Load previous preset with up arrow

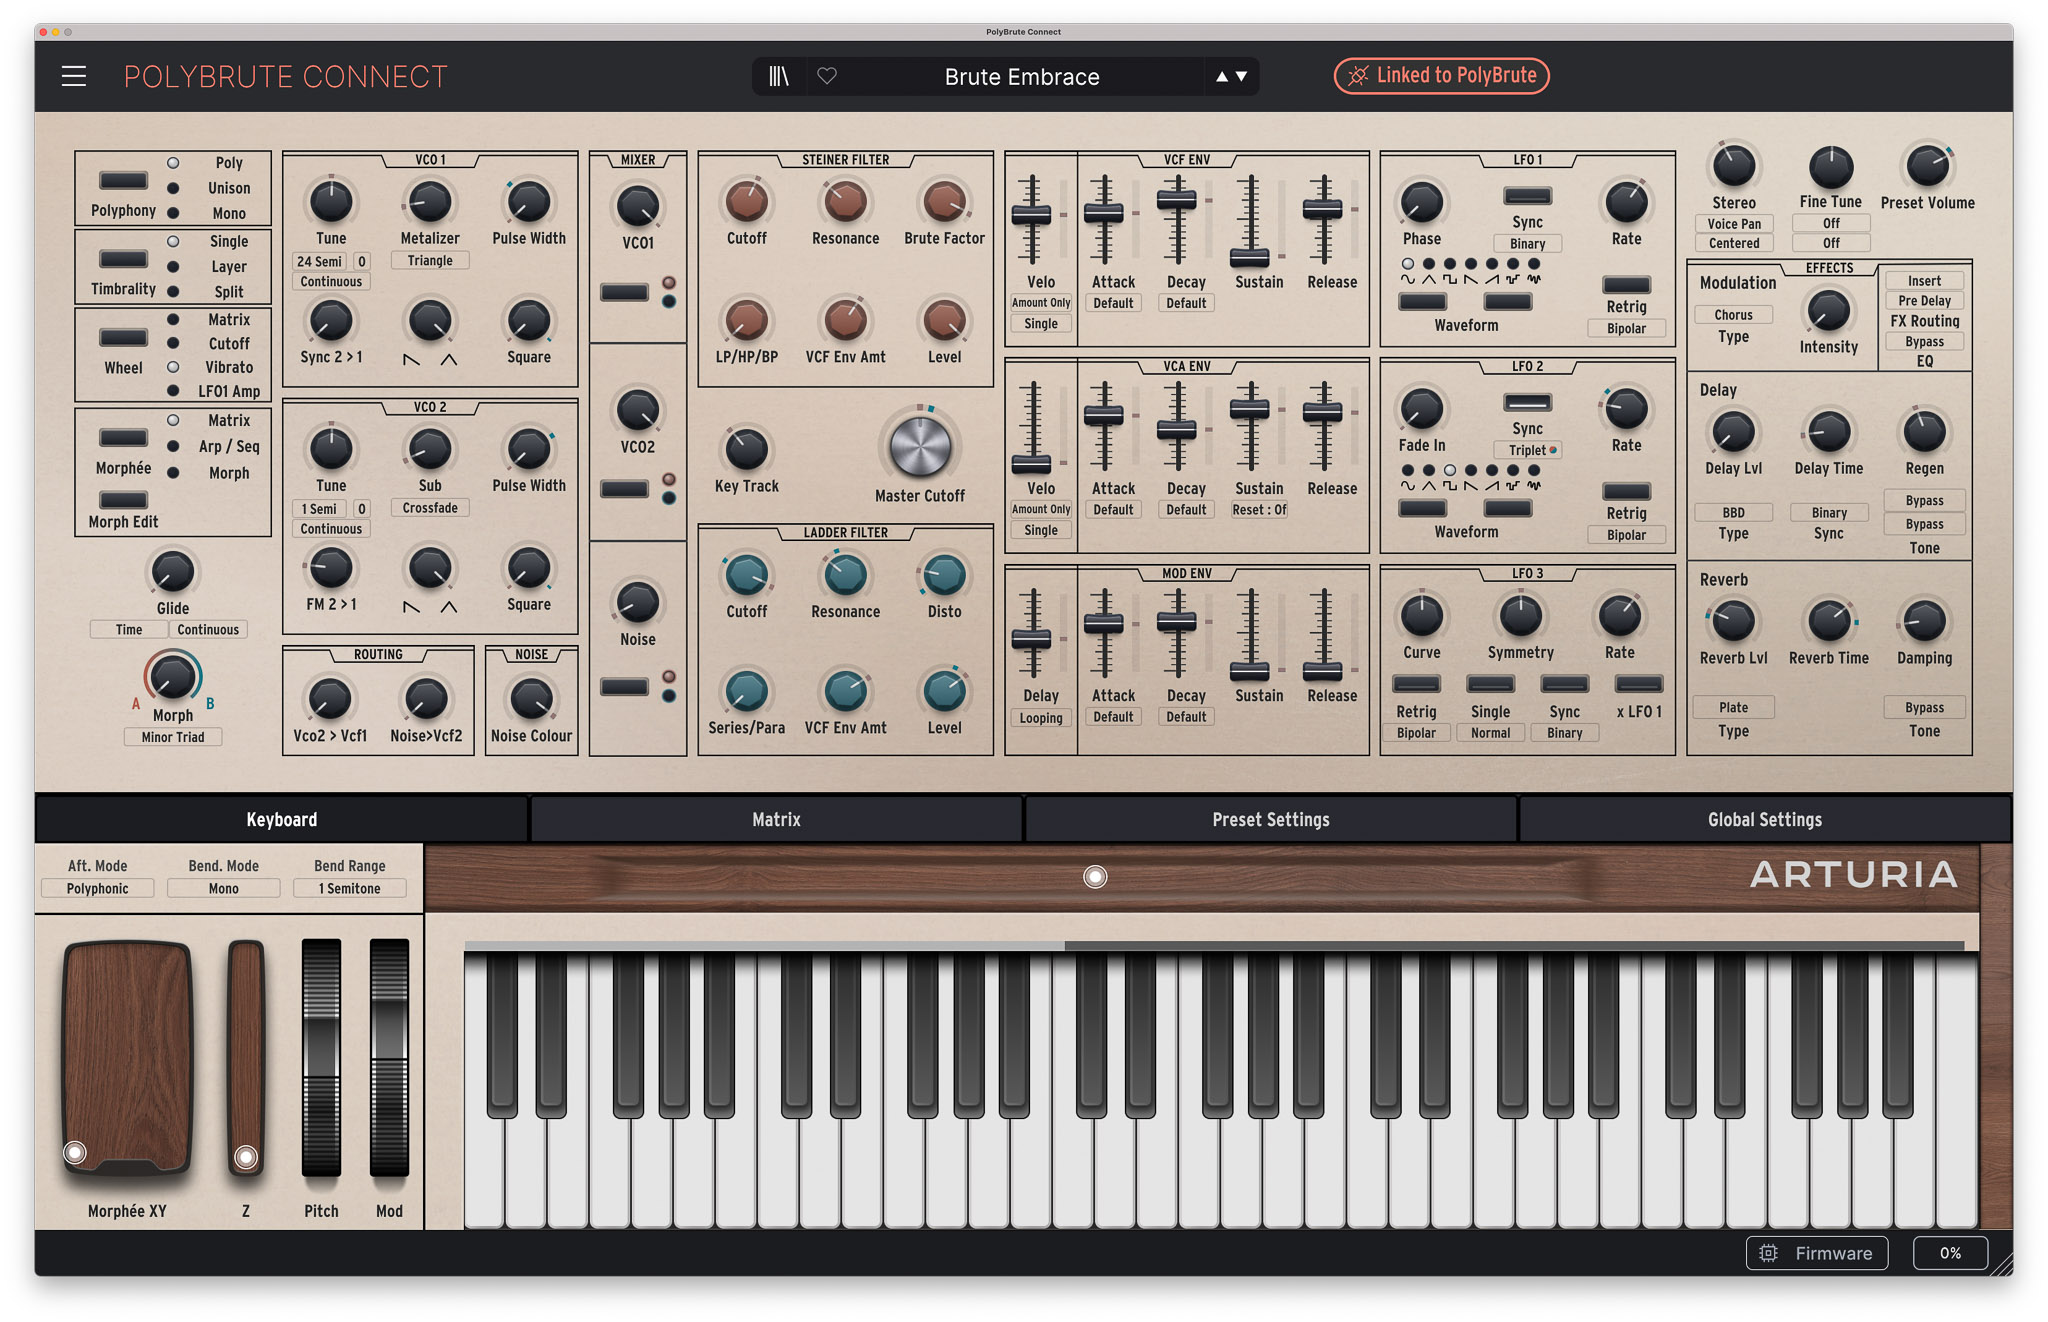1221,76
